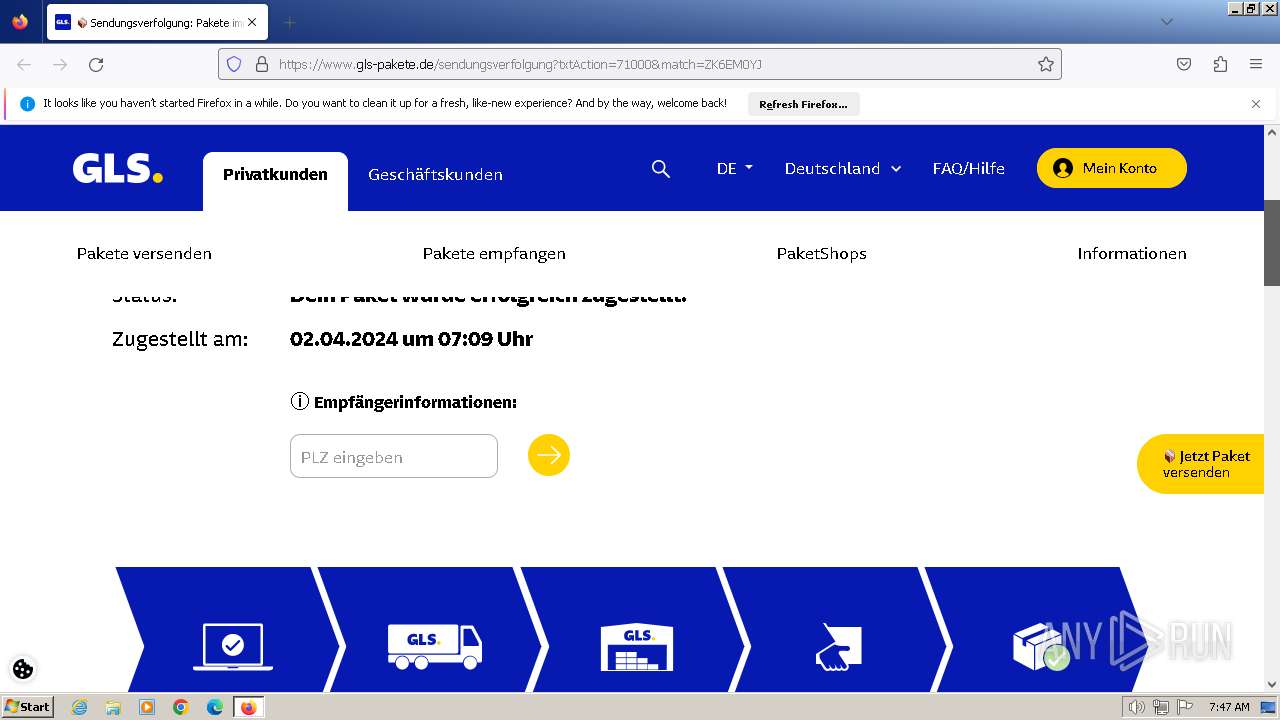
Task: Open Save to Pocket
Action: [x=1184, y=64]
